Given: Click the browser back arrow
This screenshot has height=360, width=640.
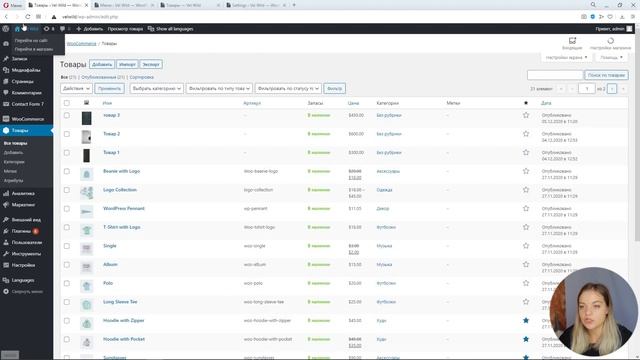Looking at the screenshot, I should (6, 17).
